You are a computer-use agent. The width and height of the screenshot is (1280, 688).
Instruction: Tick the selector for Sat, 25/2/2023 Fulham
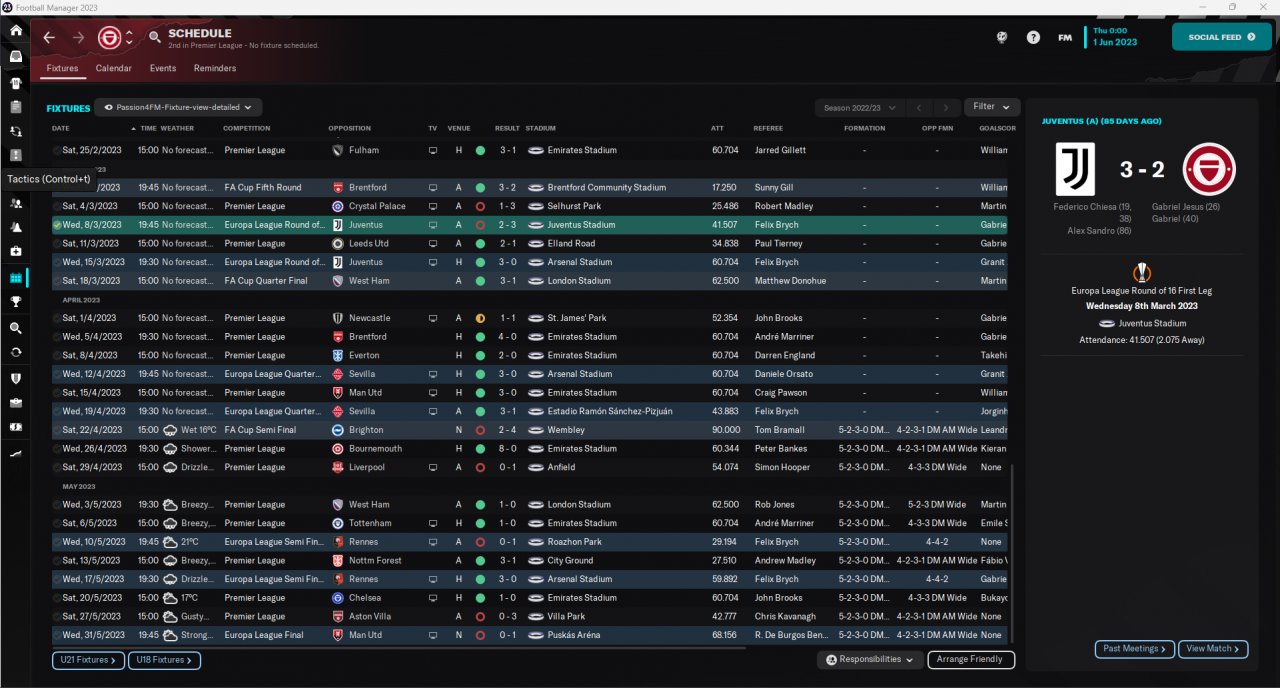coord(57,150)
